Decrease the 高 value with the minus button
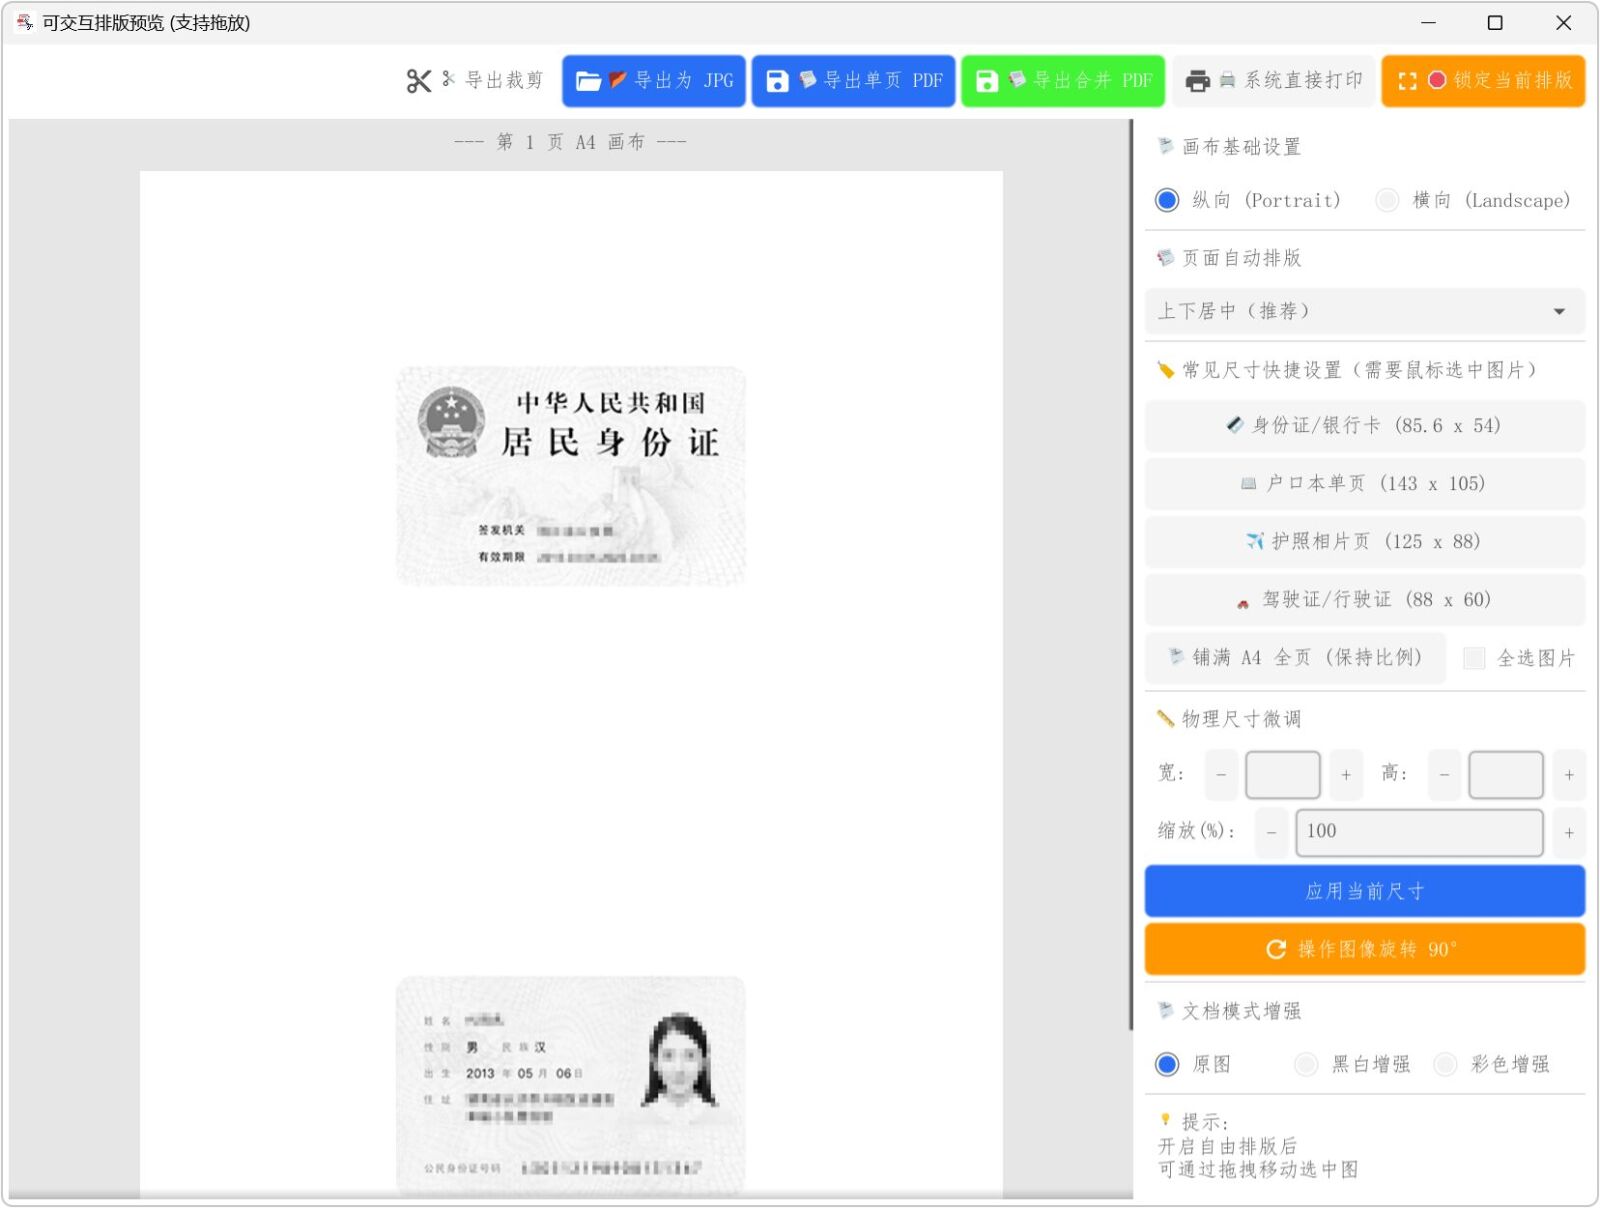The image size is (1600, 1208). coord(1445,775)
